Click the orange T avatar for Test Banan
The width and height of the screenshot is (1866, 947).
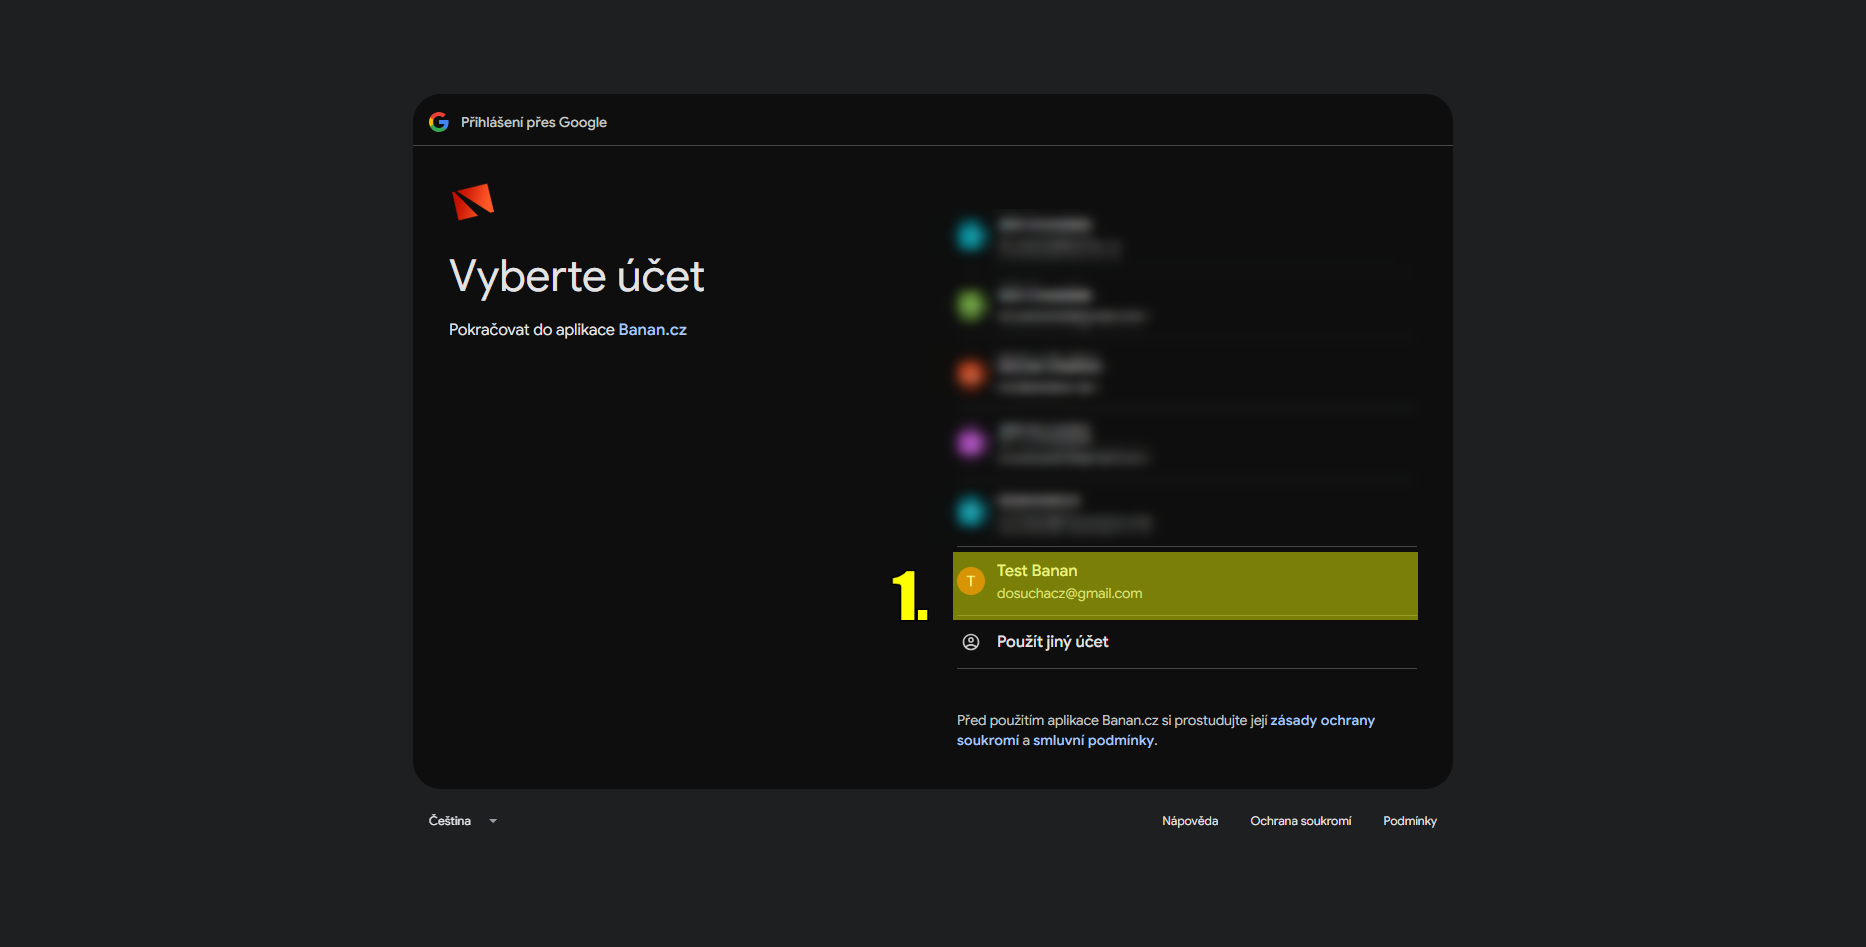click(971, 581)
